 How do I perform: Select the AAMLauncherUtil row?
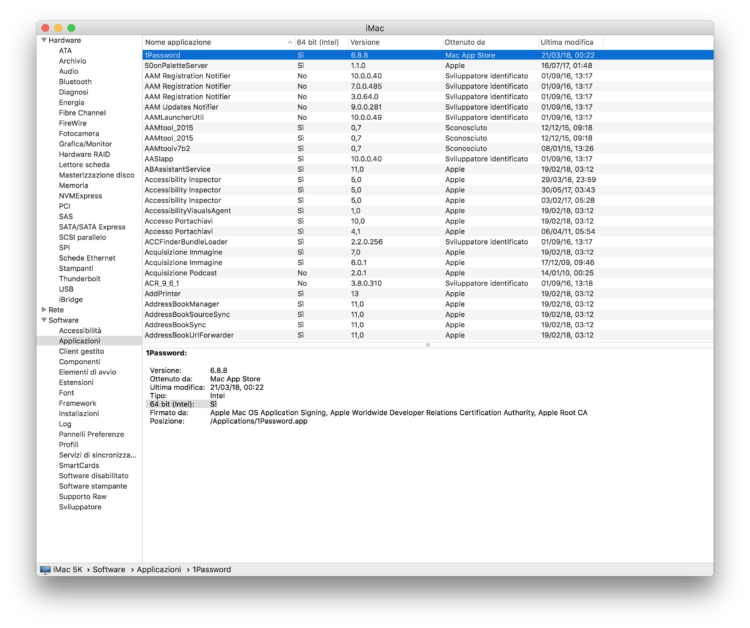point(428,117)
